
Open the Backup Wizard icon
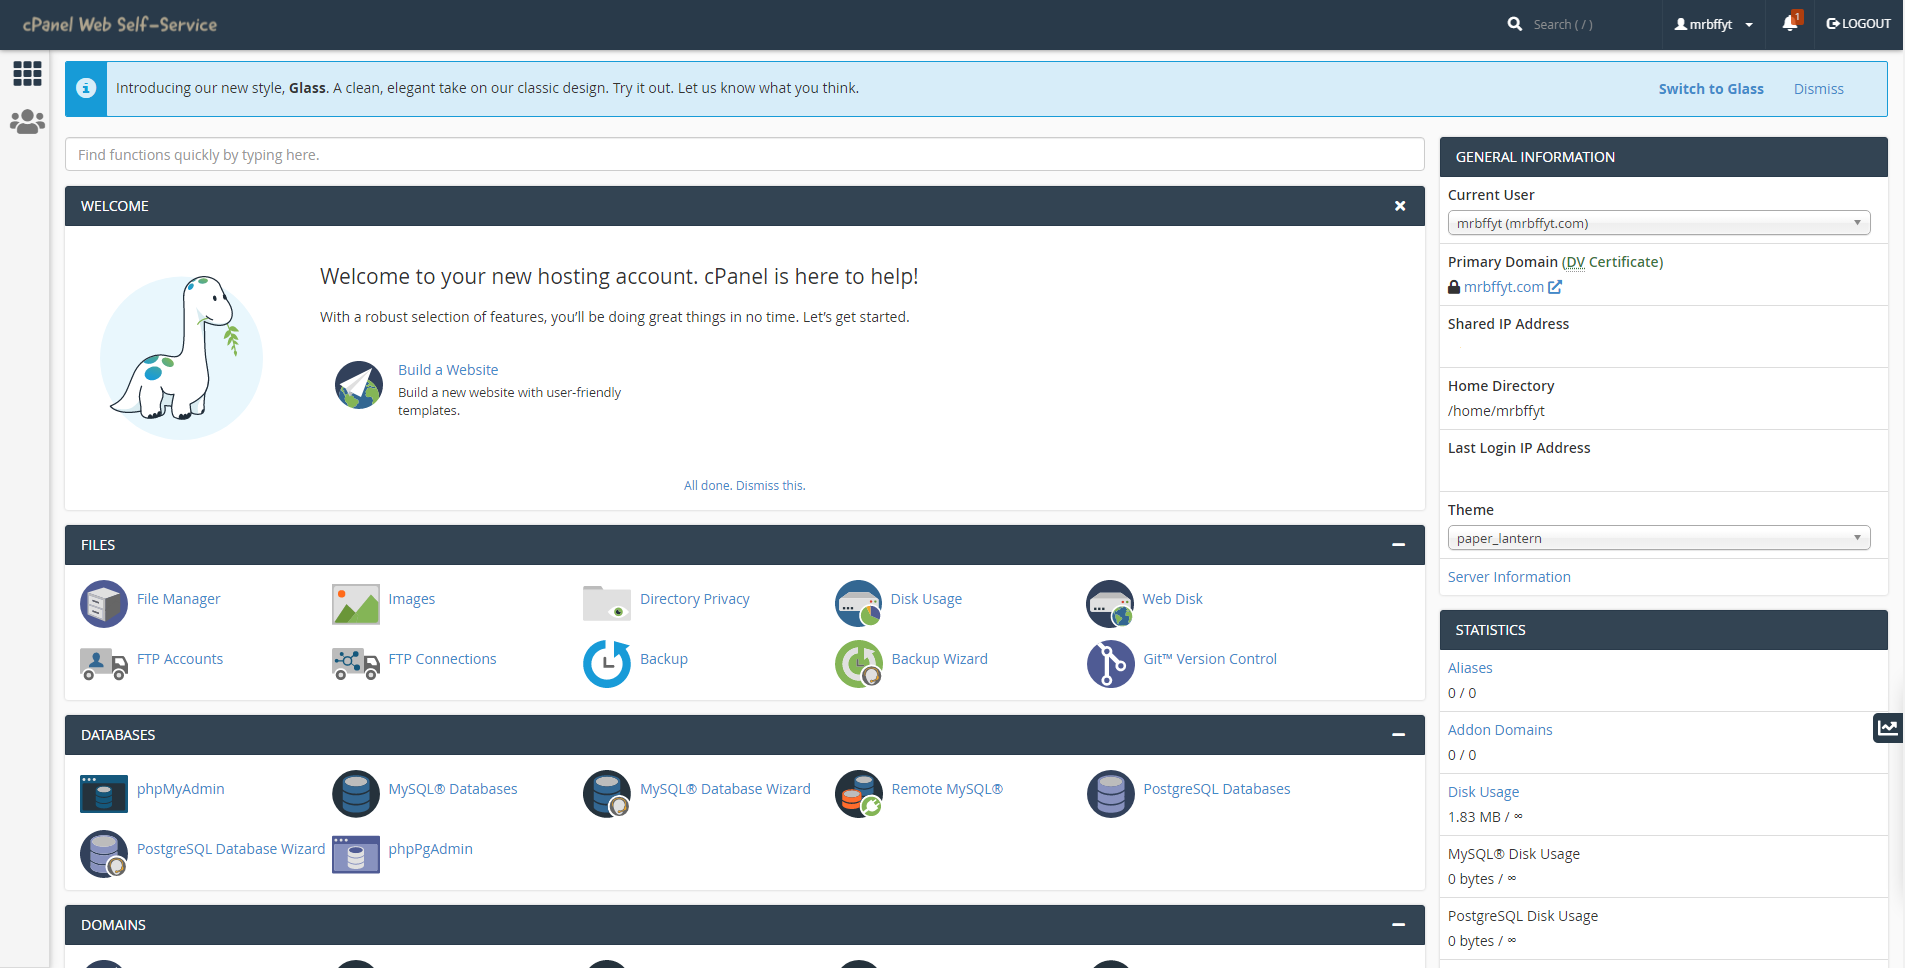[858, 663]
